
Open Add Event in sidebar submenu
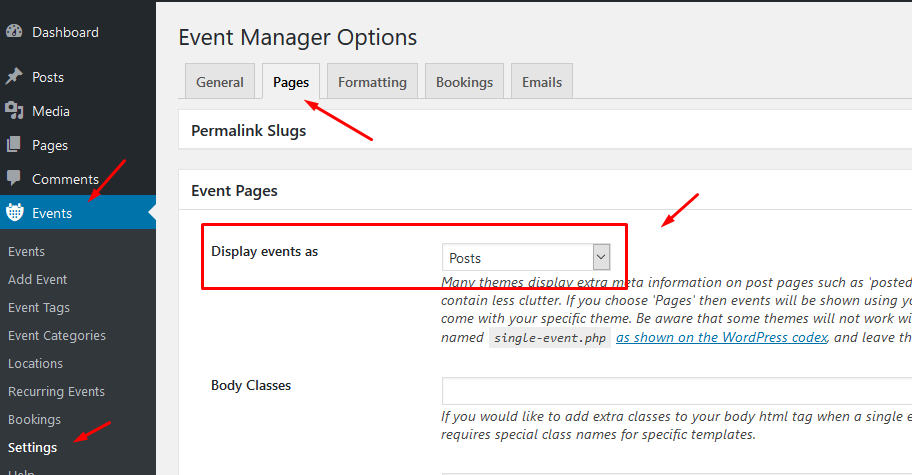pos(38,280)
